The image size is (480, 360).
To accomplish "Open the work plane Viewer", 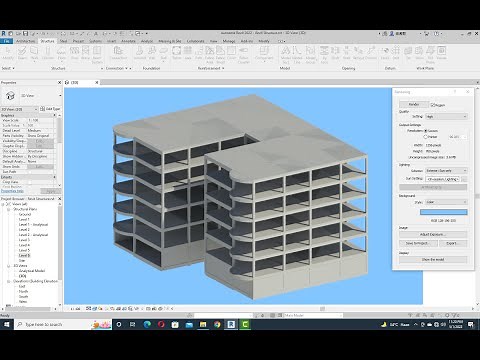I will [441, 53].
